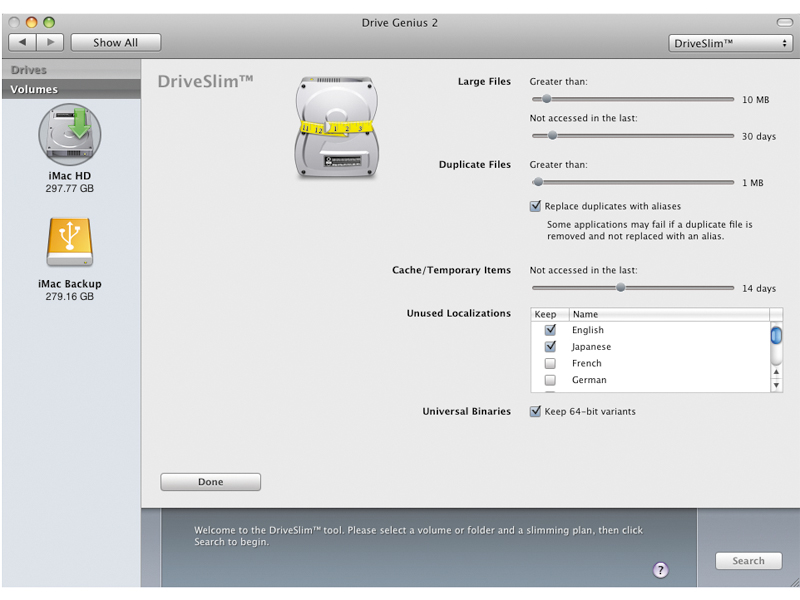Go back with the left arrow button
Viewport: 800px width, 600px height.
22,42
